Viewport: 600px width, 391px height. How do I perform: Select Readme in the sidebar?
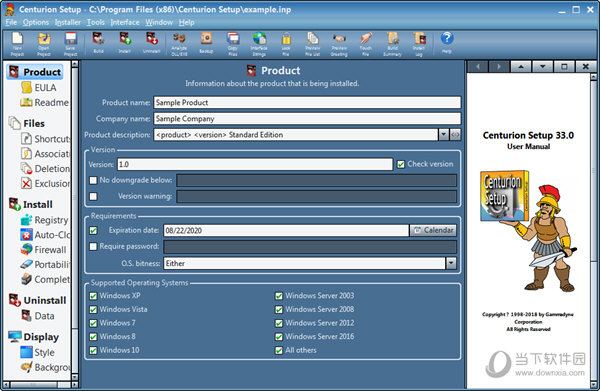(x=44, y=103)
